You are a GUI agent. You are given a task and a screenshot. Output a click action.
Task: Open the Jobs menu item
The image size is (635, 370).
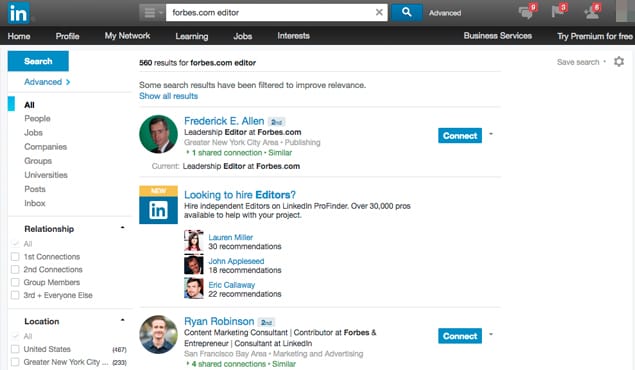point(243,36)
